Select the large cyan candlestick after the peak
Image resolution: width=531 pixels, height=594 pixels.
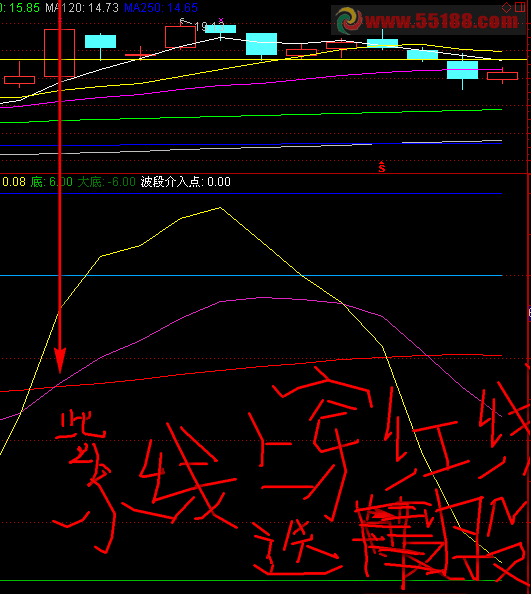(x=261, y=44)
